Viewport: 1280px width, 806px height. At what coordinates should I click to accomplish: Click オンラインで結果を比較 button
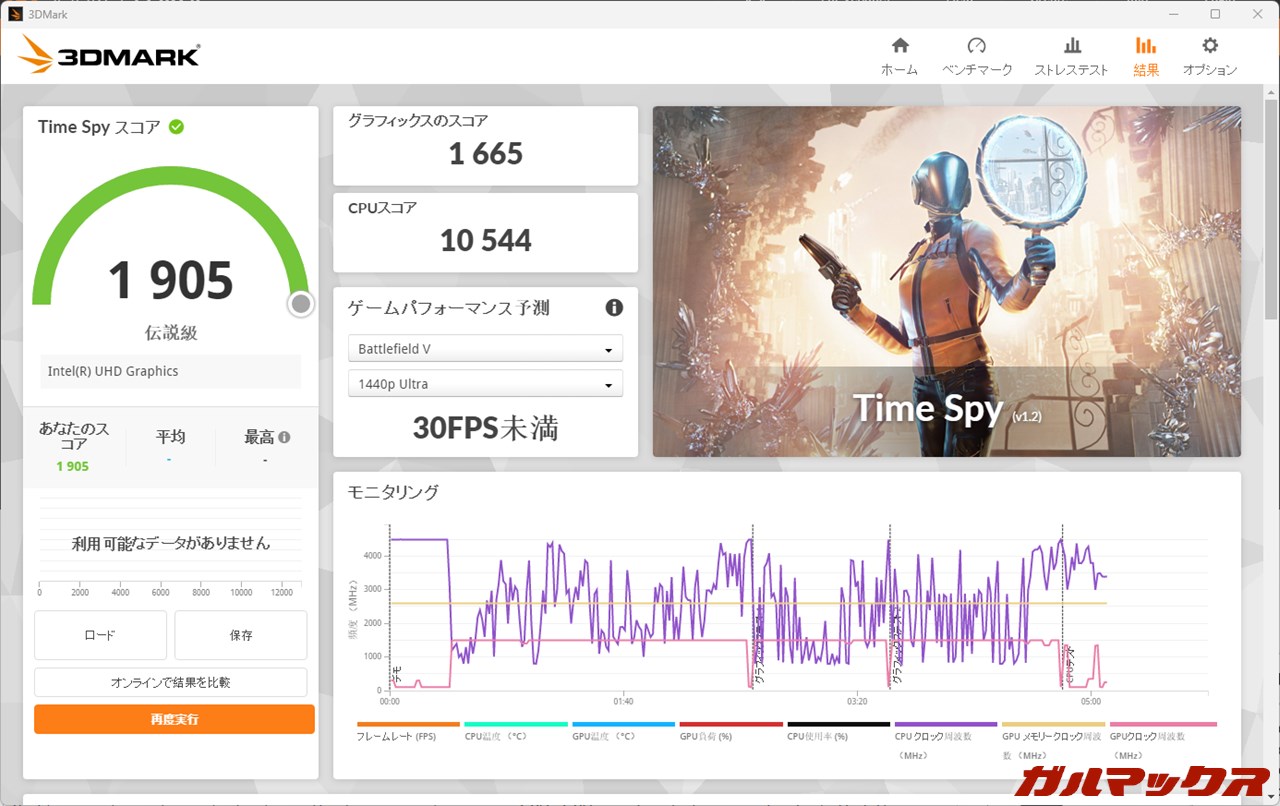pyautogui.click(x=170, y=682)
